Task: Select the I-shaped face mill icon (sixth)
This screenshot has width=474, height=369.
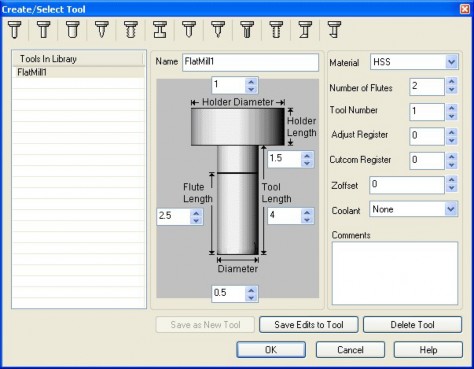Action: [160, 30]
